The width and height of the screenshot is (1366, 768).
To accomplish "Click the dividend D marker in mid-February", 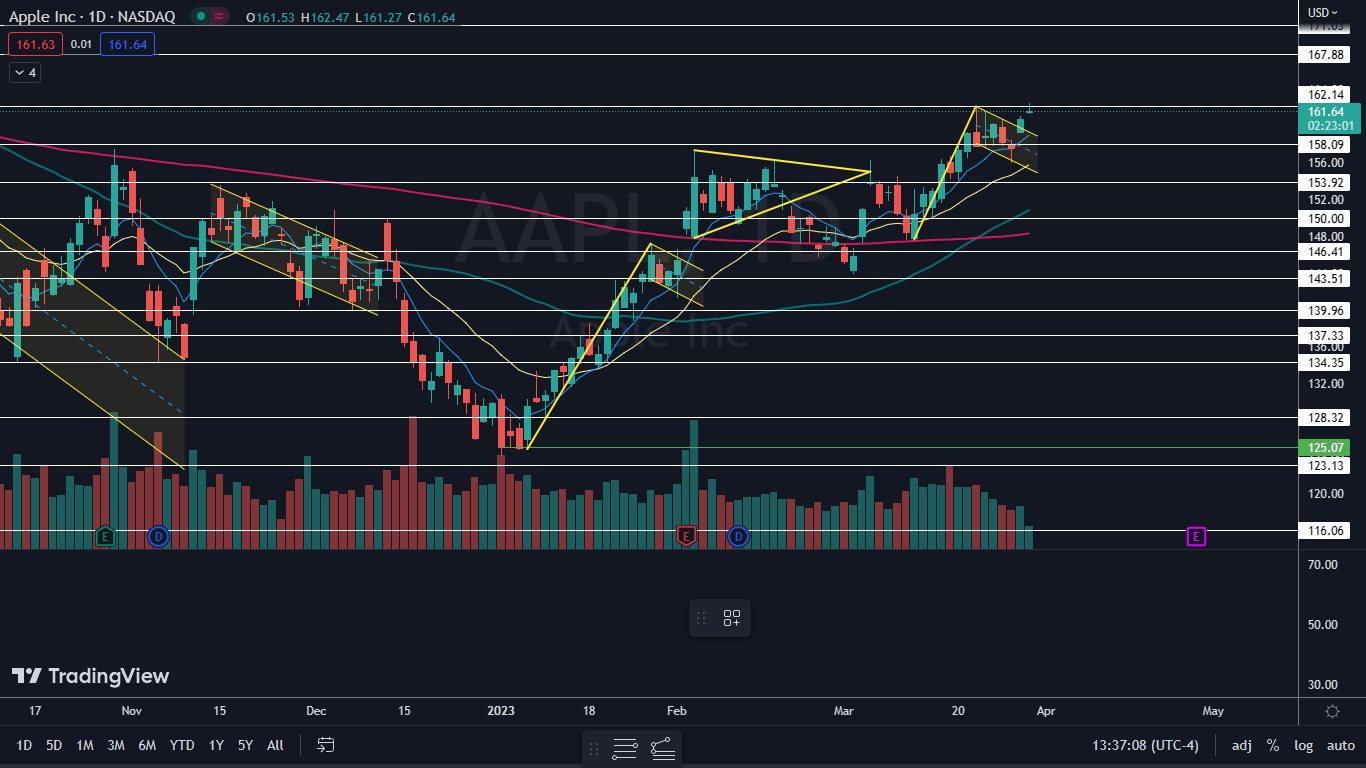I will (x=738, y=537).
